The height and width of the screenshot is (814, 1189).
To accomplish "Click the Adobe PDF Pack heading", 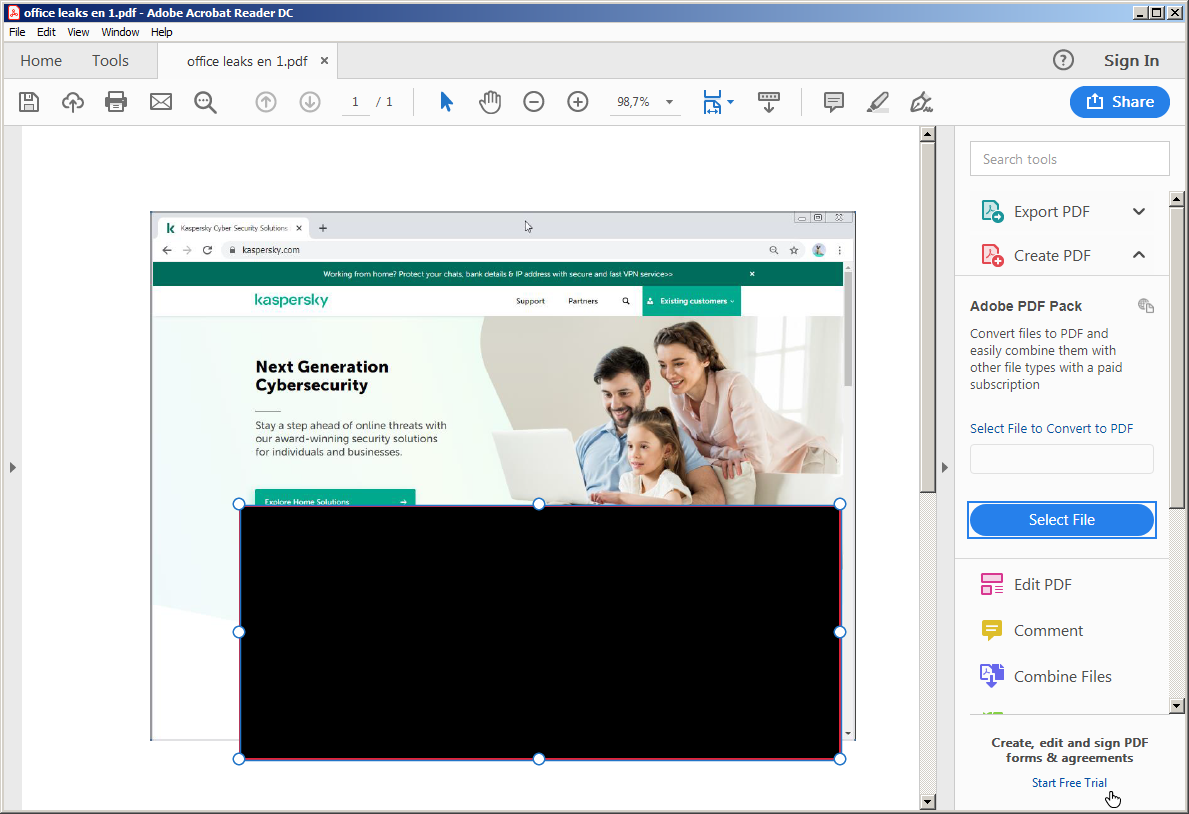I will pos(1025,306).
